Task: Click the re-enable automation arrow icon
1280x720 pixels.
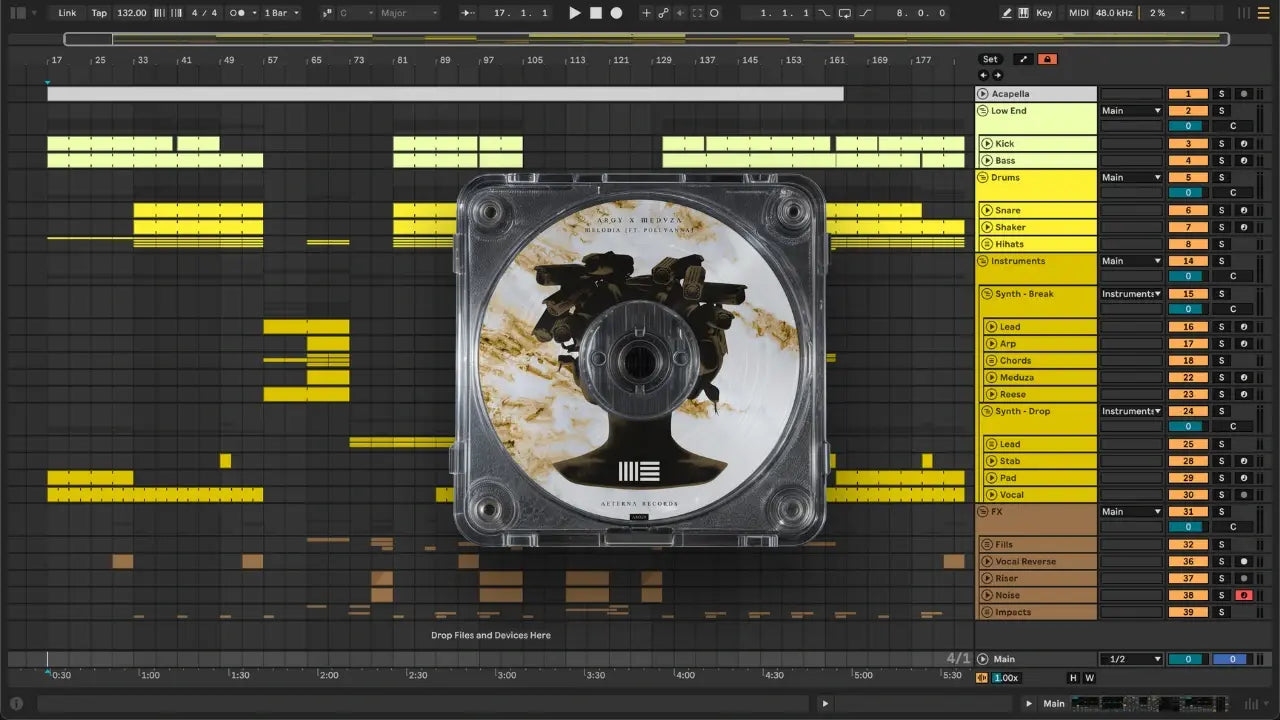Action: click(680, 13)
